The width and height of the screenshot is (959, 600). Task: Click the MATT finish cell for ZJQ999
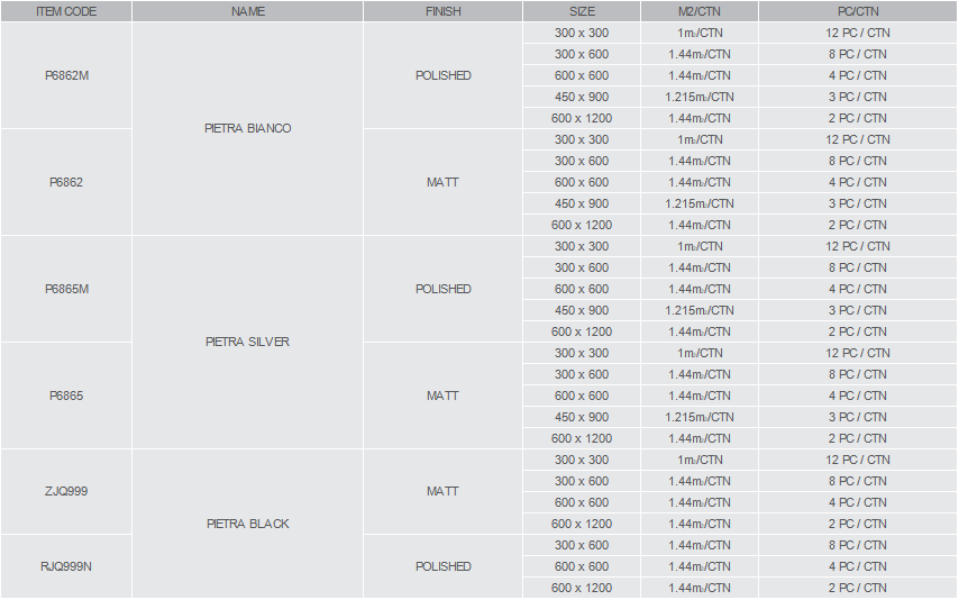coord(443,491)
